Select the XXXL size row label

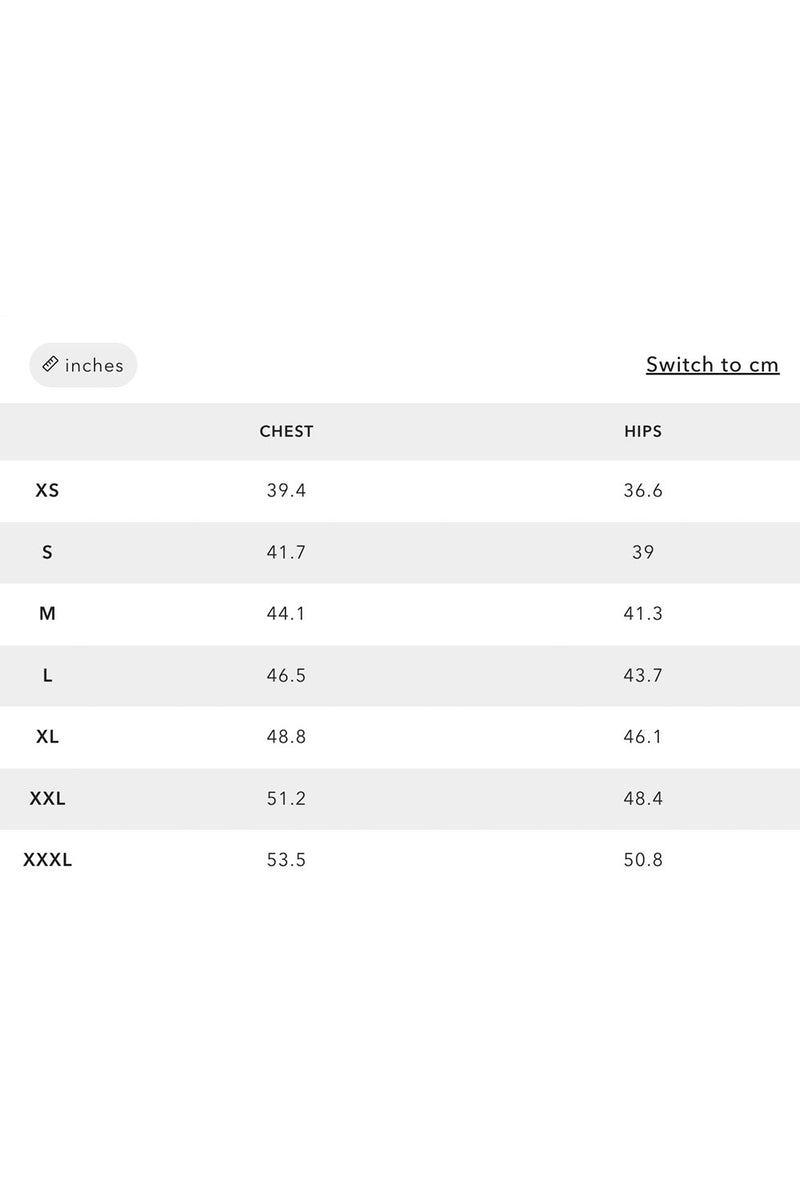pyautogui.click(x=47, y=860)
